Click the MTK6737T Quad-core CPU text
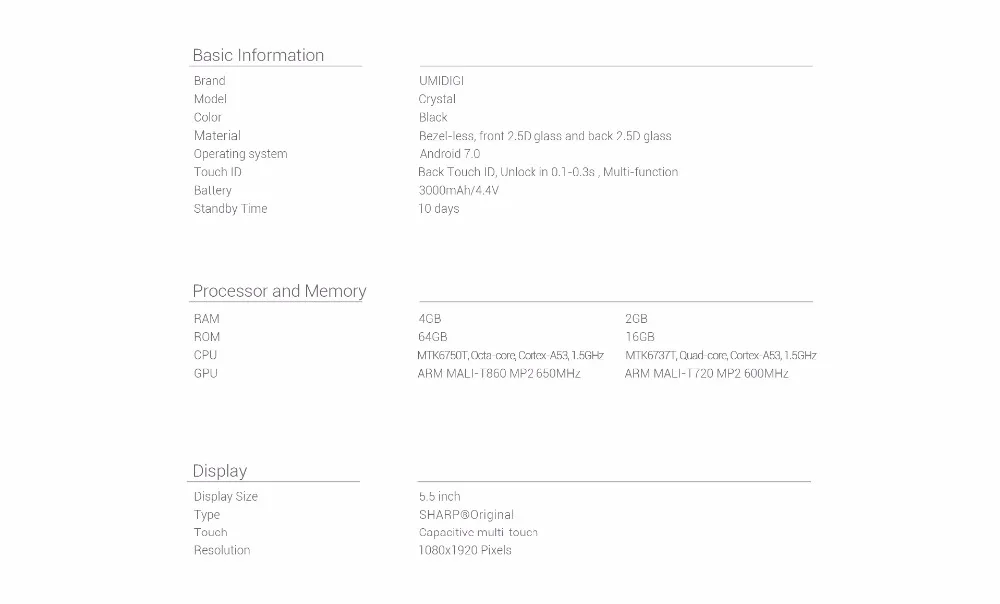 click(721, 355)
